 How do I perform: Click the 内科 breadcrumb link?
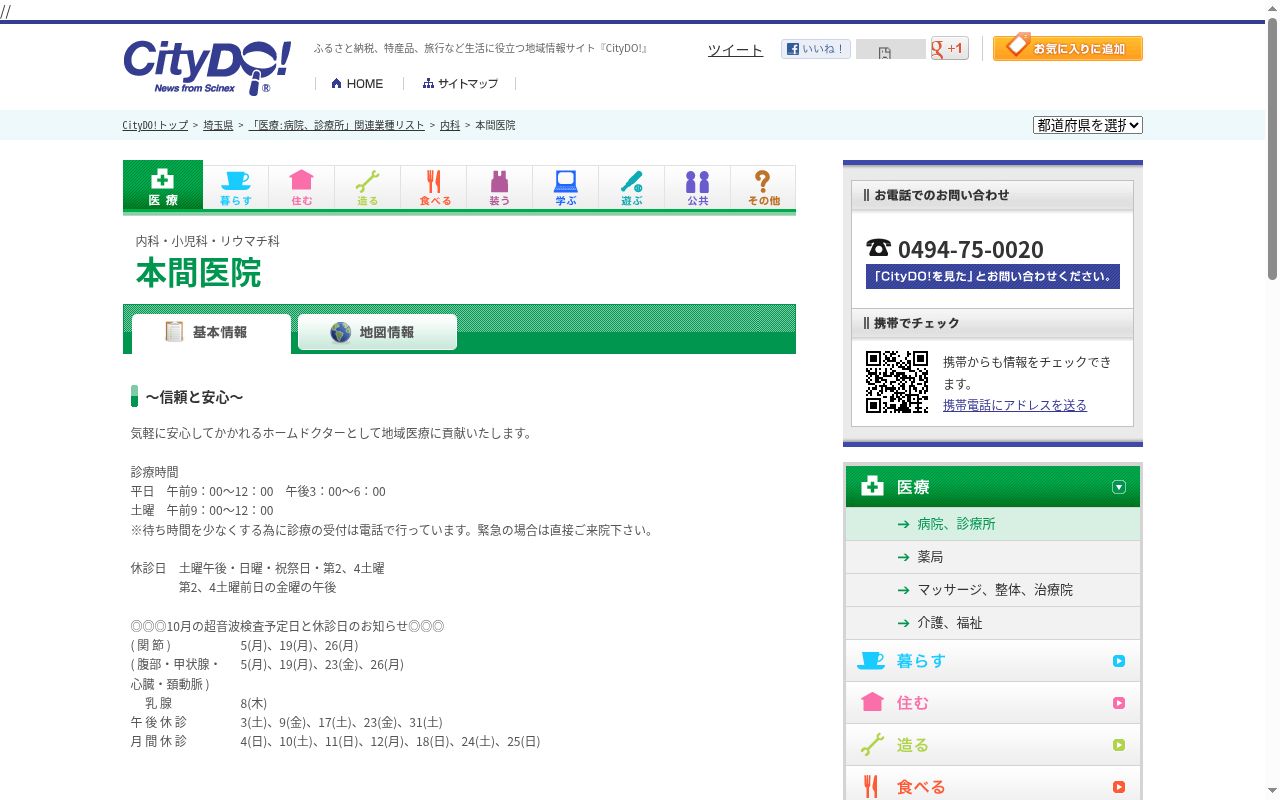[450, 125]
